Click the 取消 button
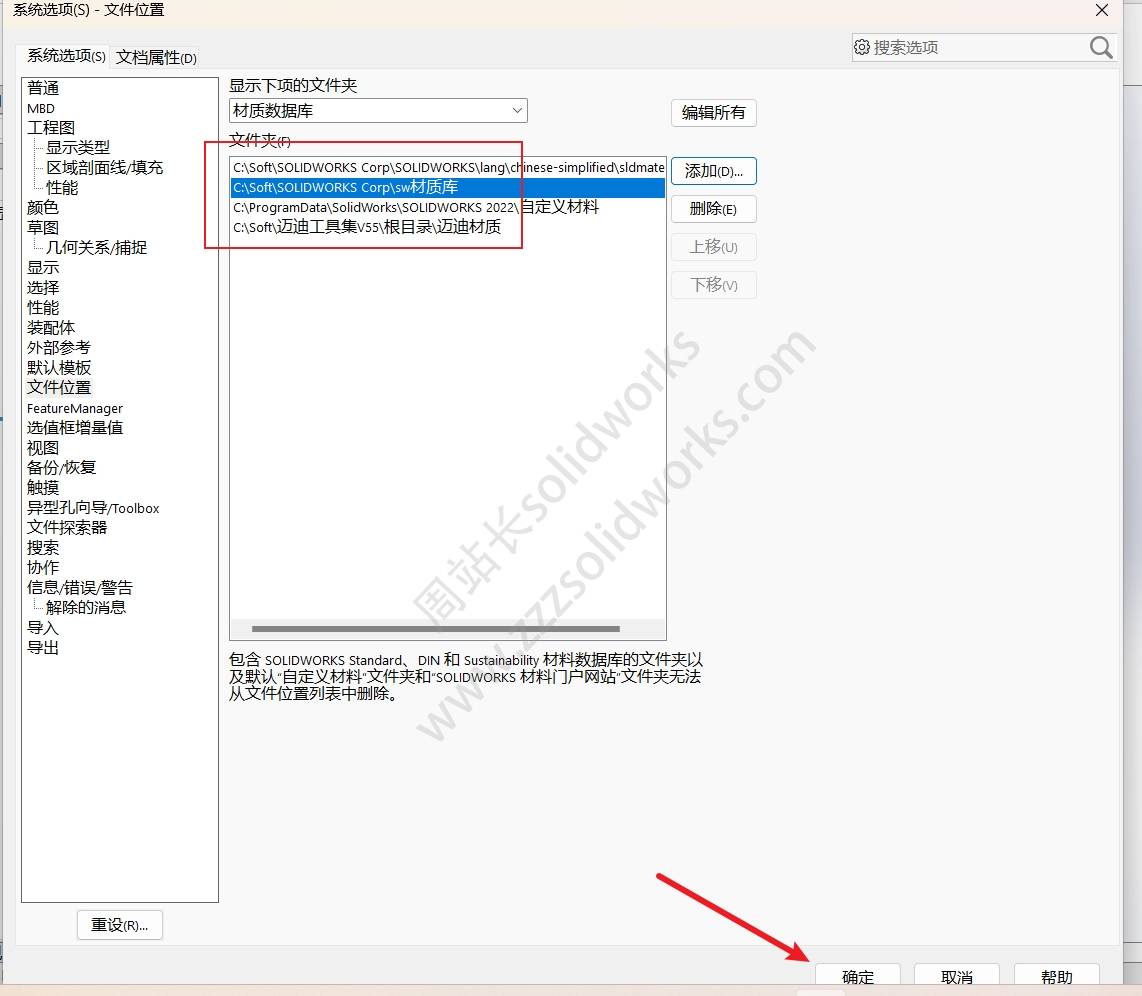 (956, 977)
